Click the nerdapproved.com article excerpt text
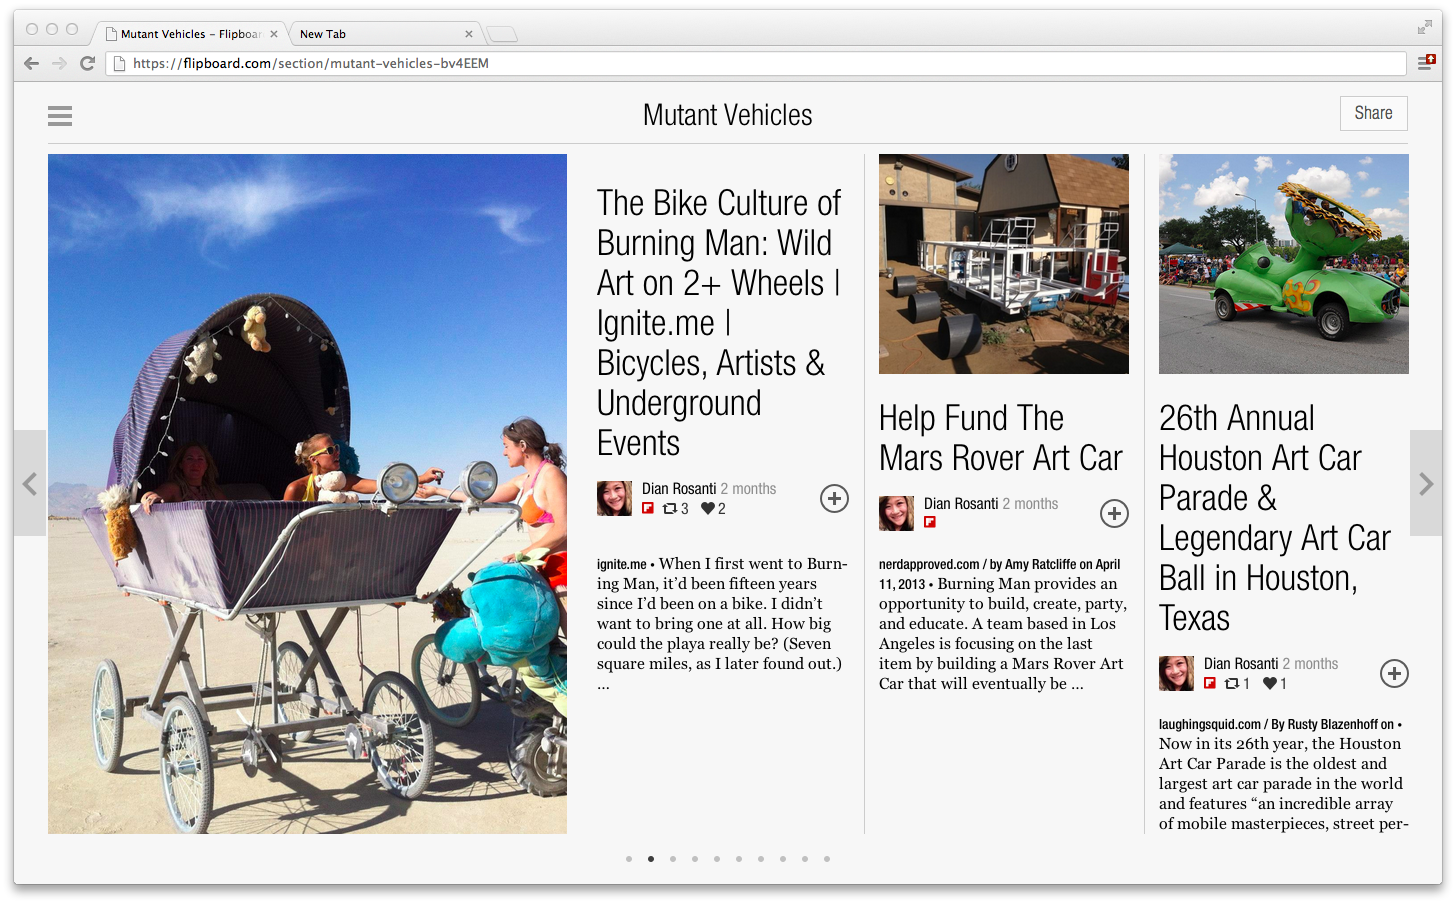 [1003, 624]
